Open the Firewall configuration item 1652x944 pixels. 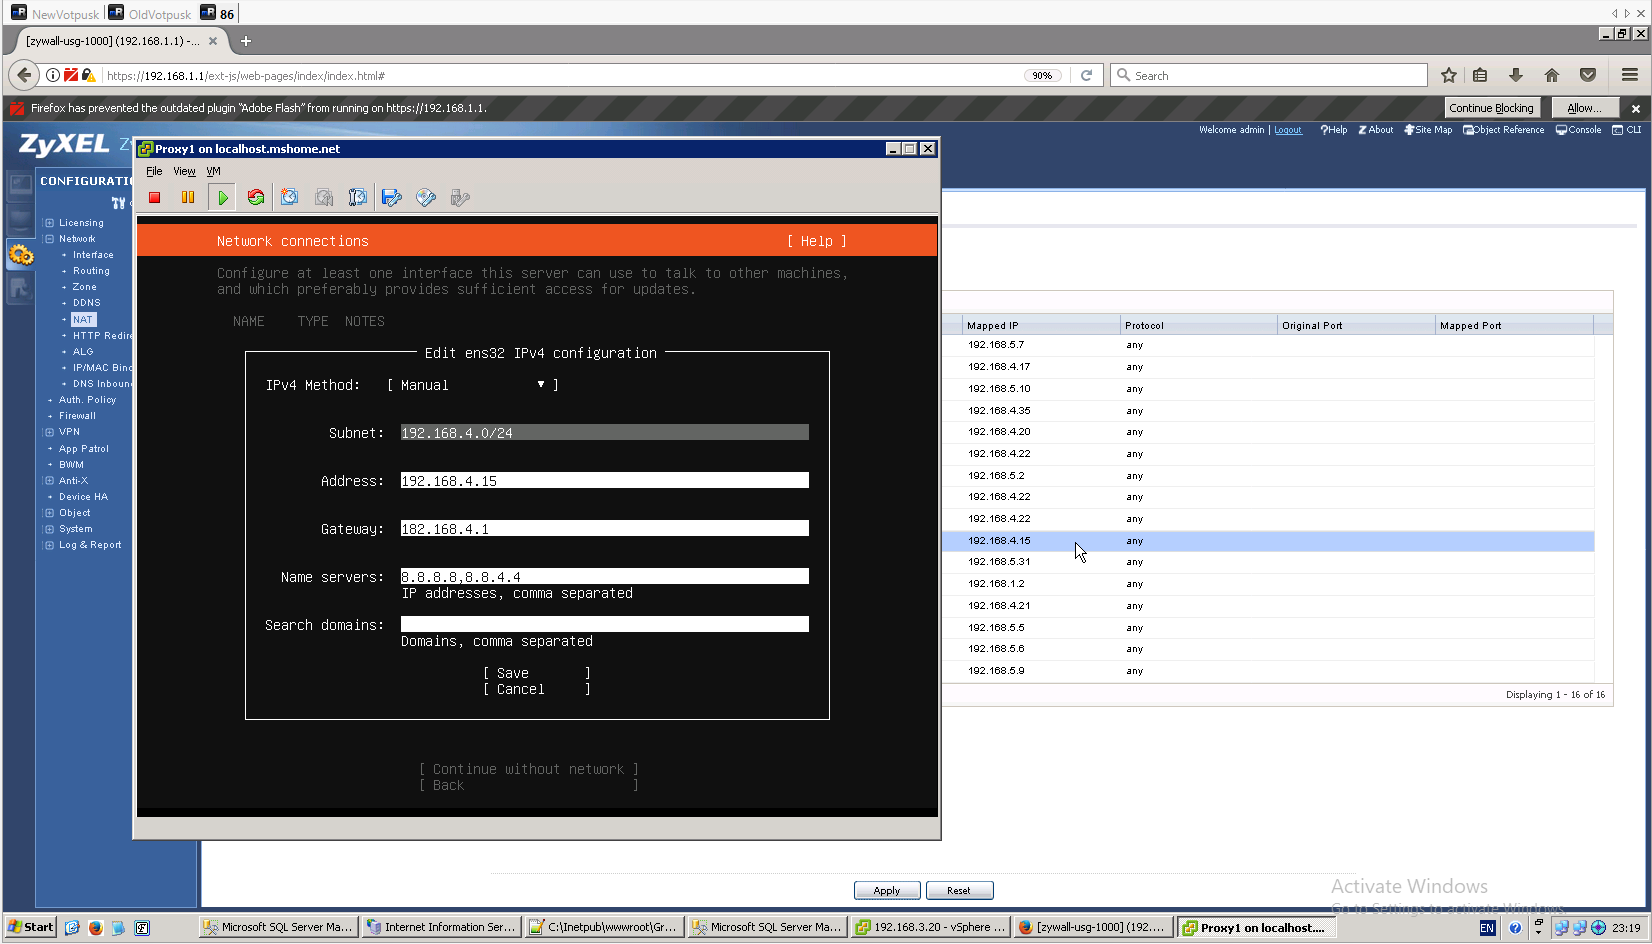77,416
